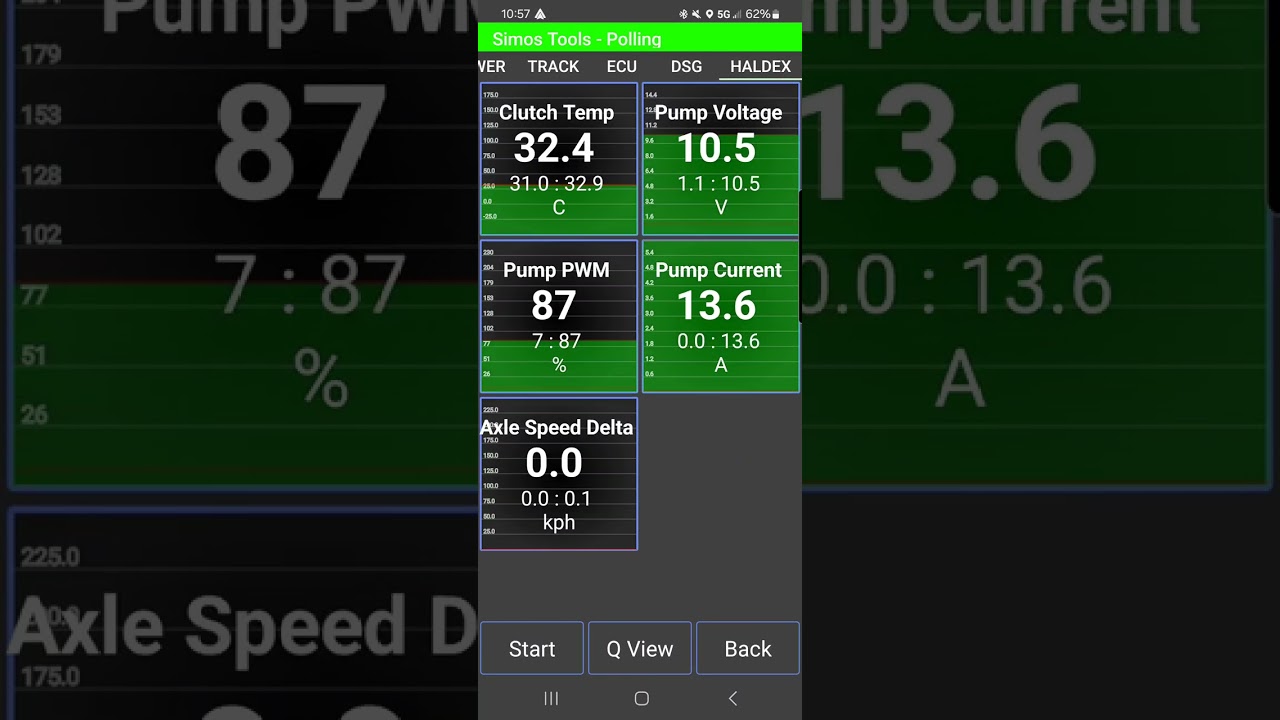
Task: Tap the battery icon in status bar
Action: click(775, 14)
